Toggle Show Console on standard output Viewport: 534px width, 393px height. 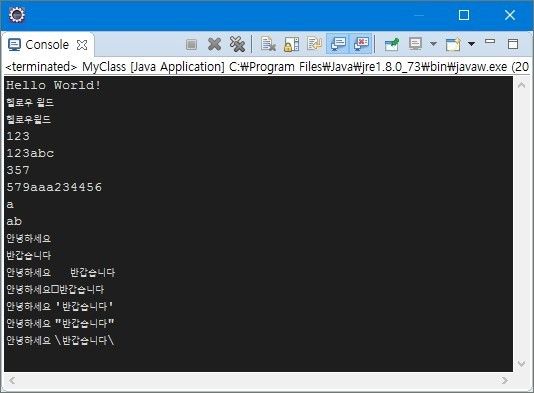tap(338, 44)
